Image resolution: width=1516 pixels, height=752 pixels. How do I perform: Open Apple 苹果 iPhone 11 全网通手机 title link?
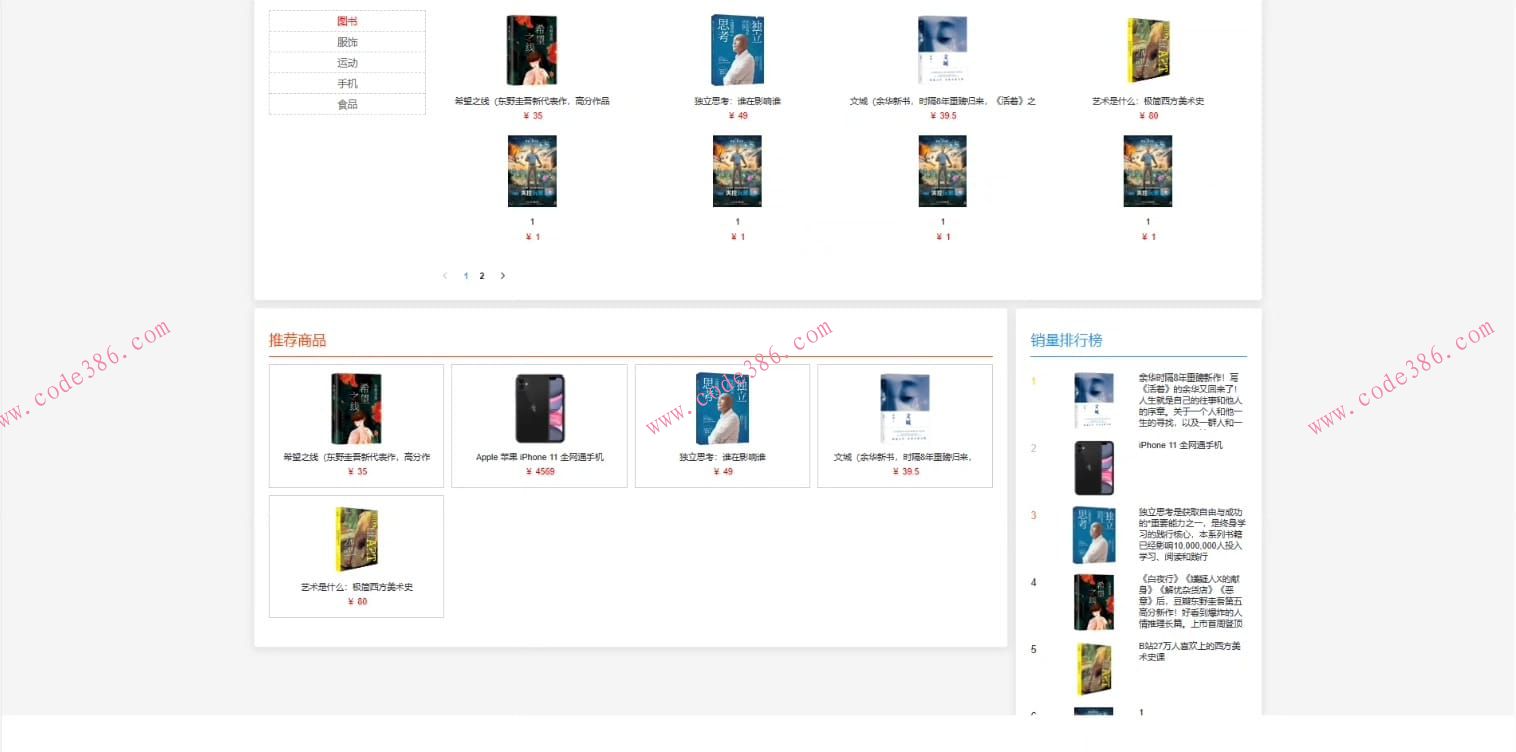click(x=540, y=457)
